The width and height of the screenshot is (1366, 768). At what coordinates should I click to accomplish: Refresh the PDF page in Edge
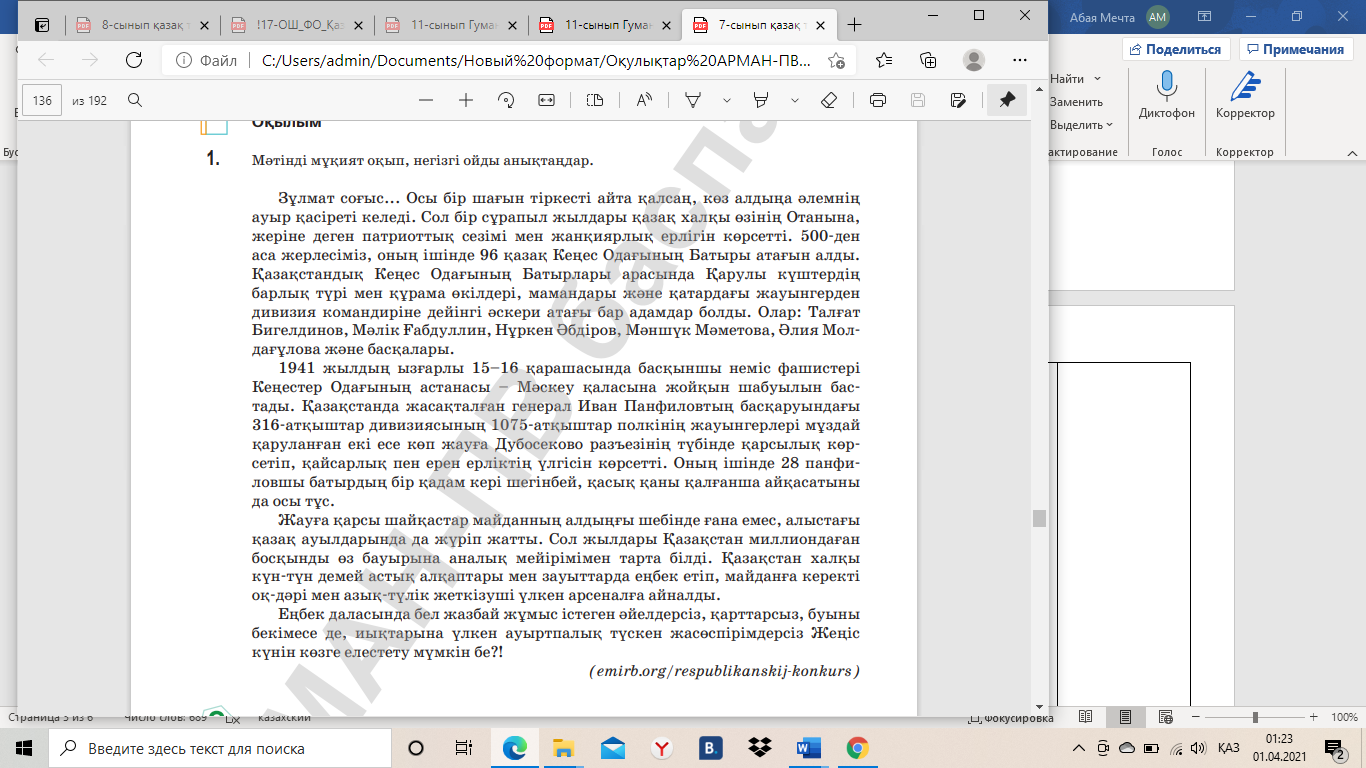click(133, 60)
